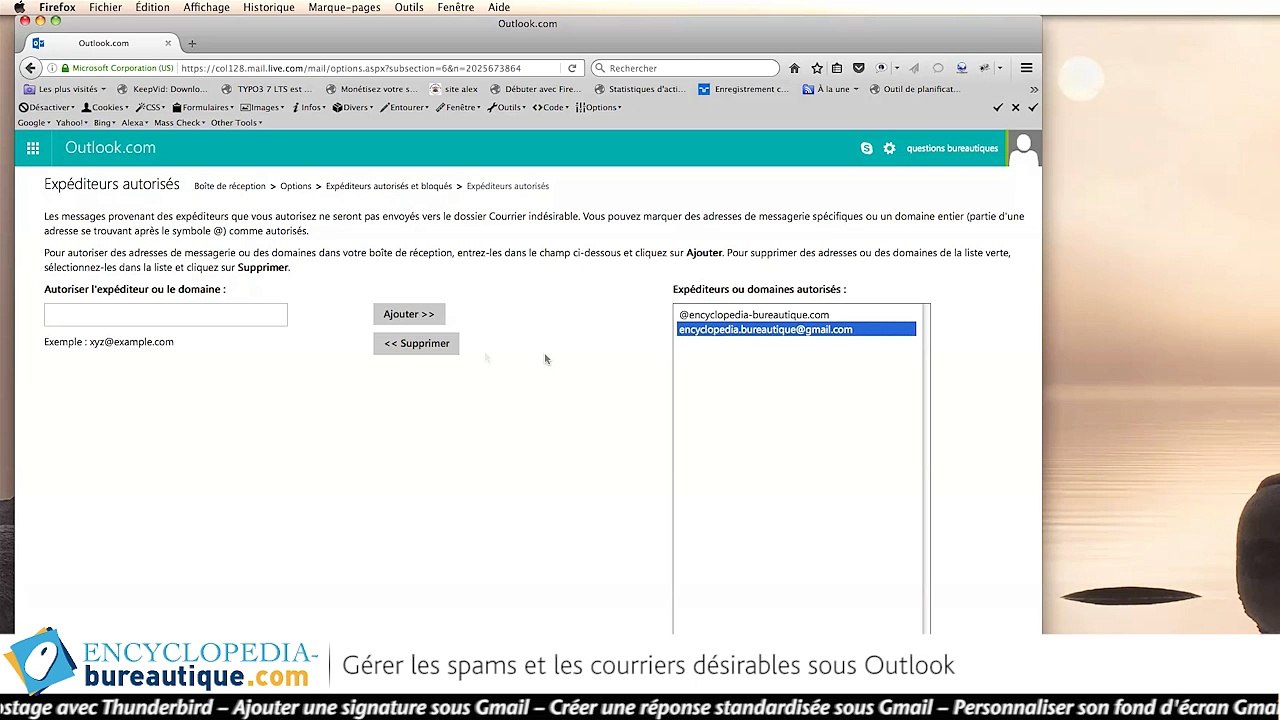Open the Formulaires toolbar dropdown
The width and height of the screenshot is (1280, 720).
point(203,107)
